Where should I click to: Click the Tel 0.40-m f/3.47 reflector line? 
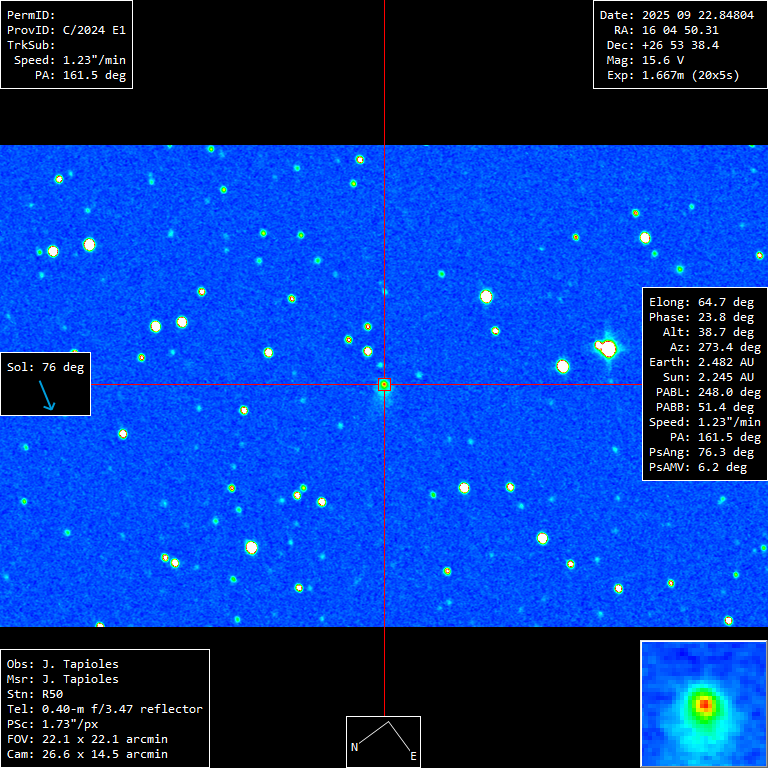[105, 709]
